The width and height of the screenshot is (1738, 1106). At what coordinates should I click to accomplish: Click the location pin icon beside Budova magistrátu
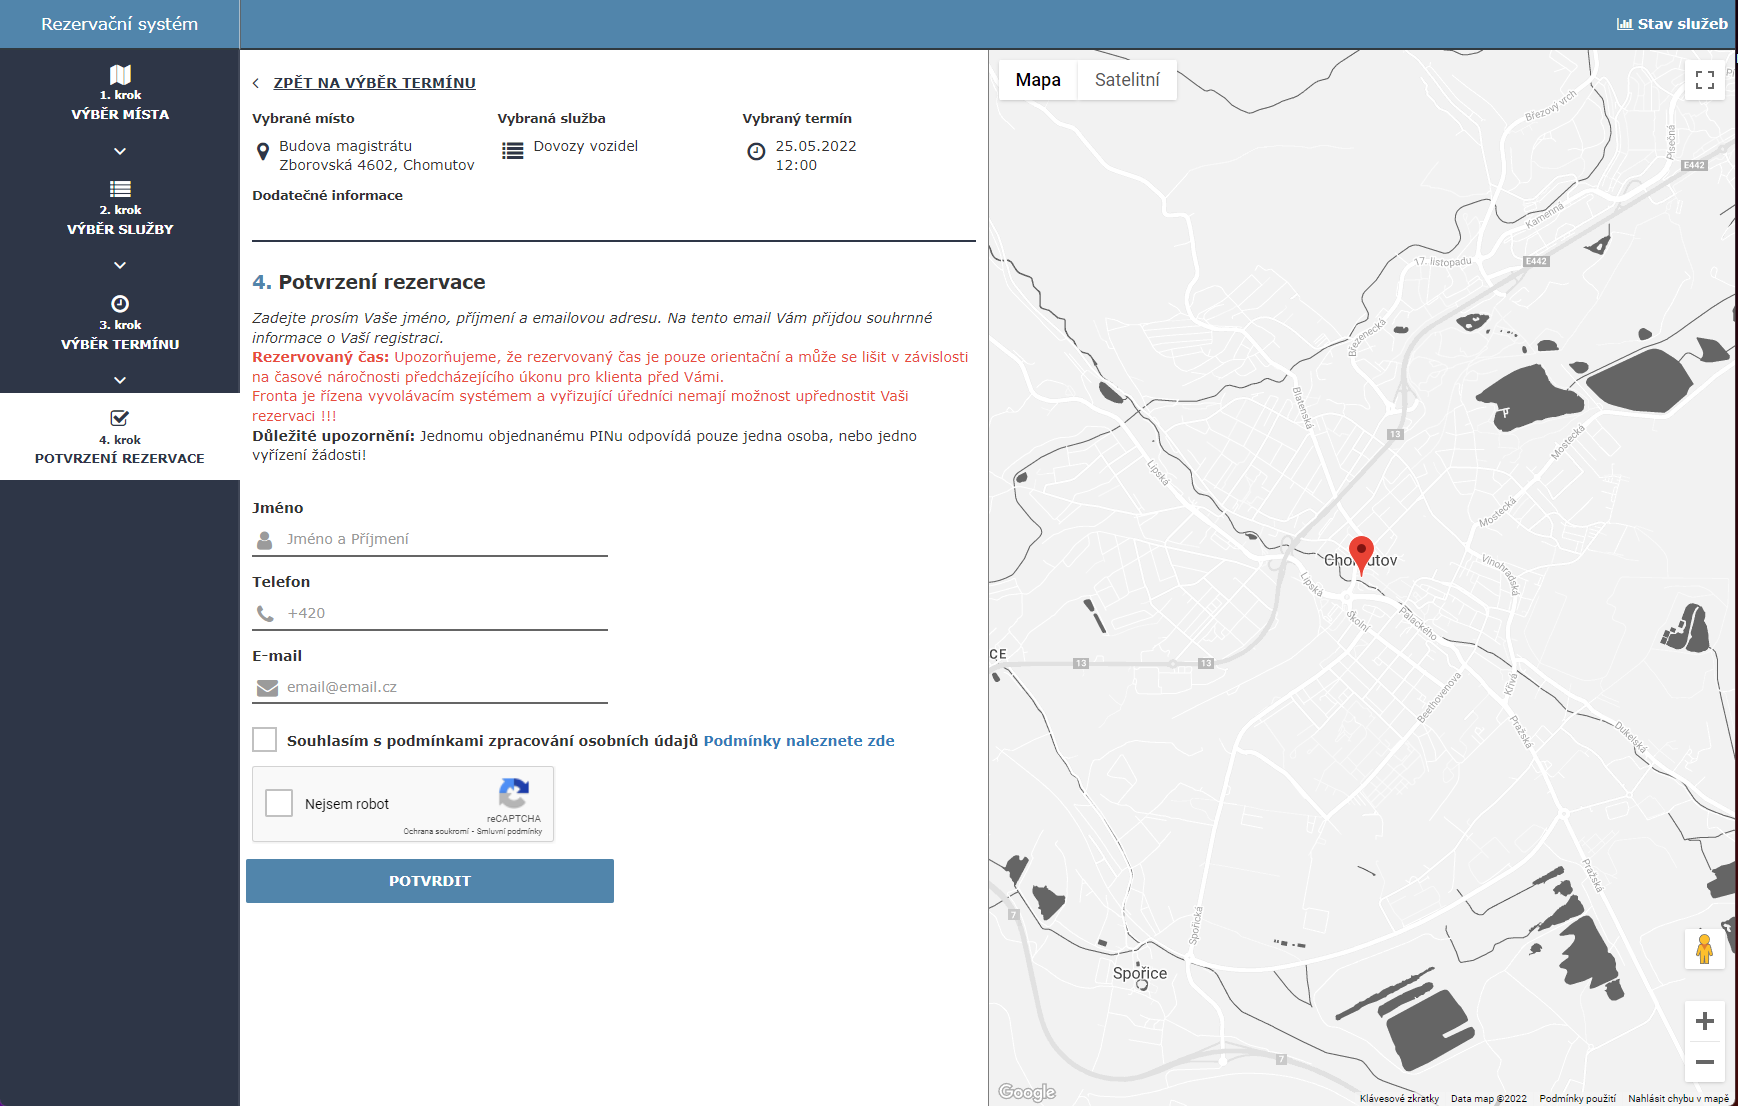click(263, 152)
